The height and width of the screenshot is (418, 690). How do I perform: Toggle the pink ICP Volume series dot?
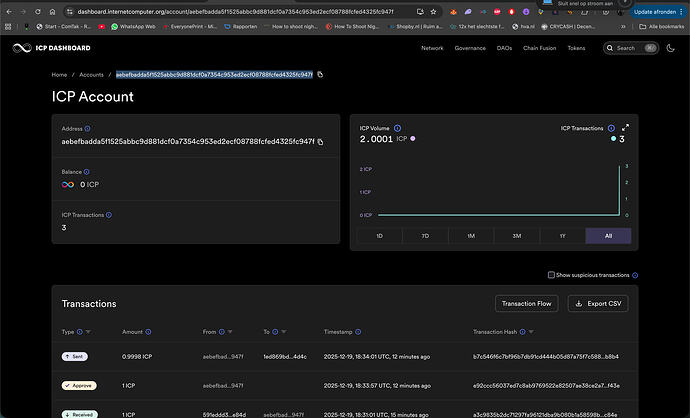[x=413, y=139]
